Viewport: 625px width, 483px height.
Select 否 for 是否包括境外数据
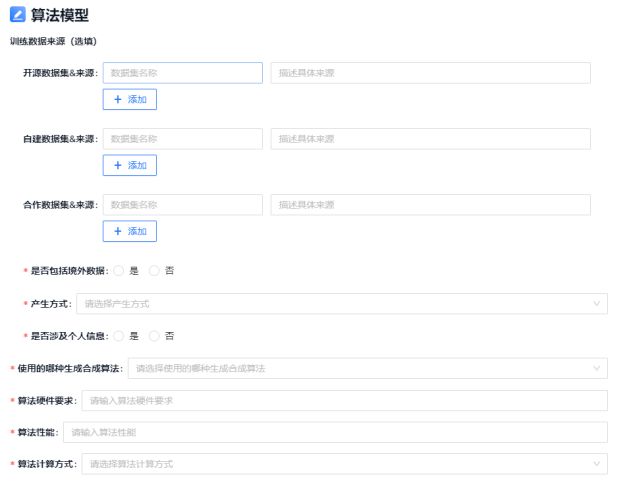[x=155, y=271]
